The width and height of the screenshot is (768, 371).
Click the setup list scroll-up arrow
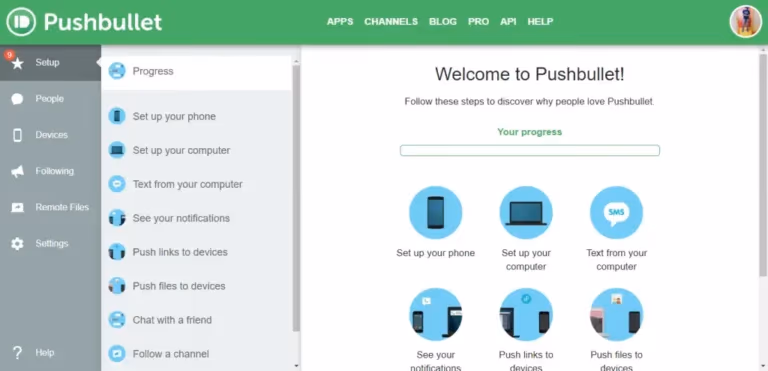296,61
